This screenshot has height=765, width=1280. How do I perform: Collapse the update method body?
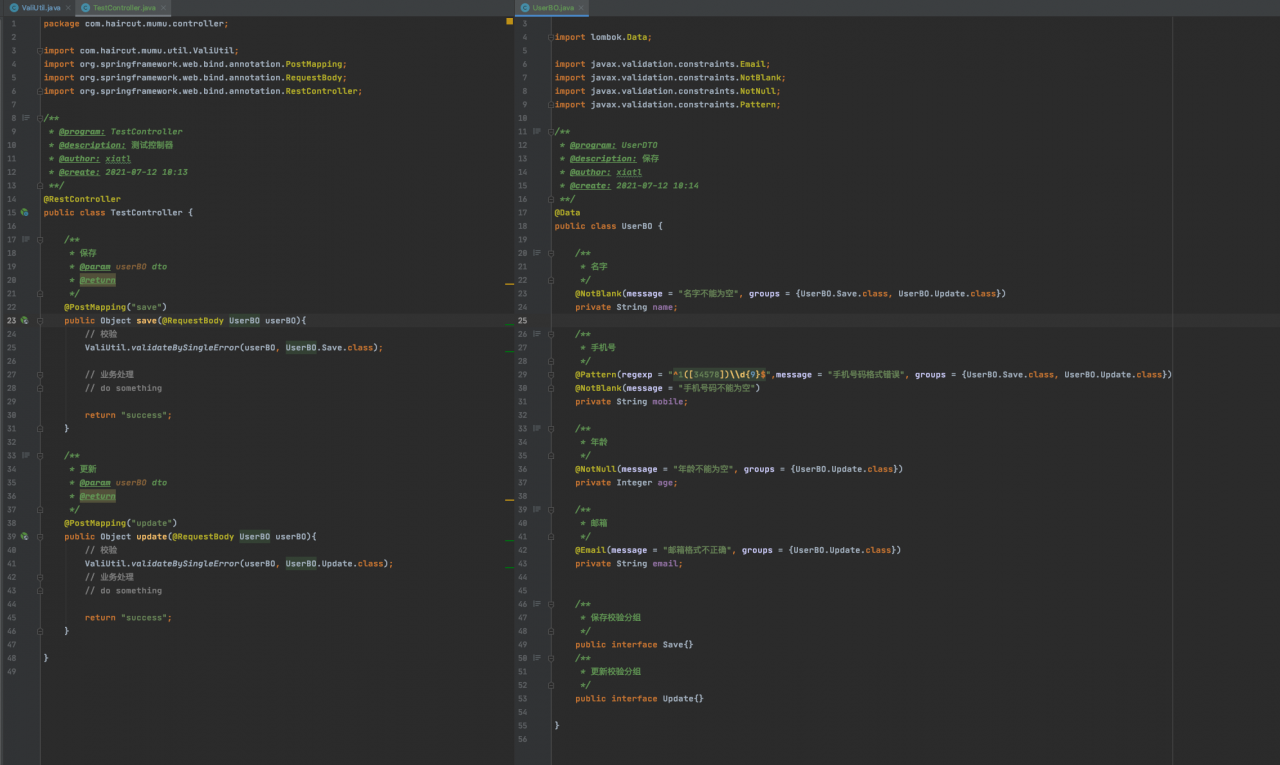(x=39, y=536)
